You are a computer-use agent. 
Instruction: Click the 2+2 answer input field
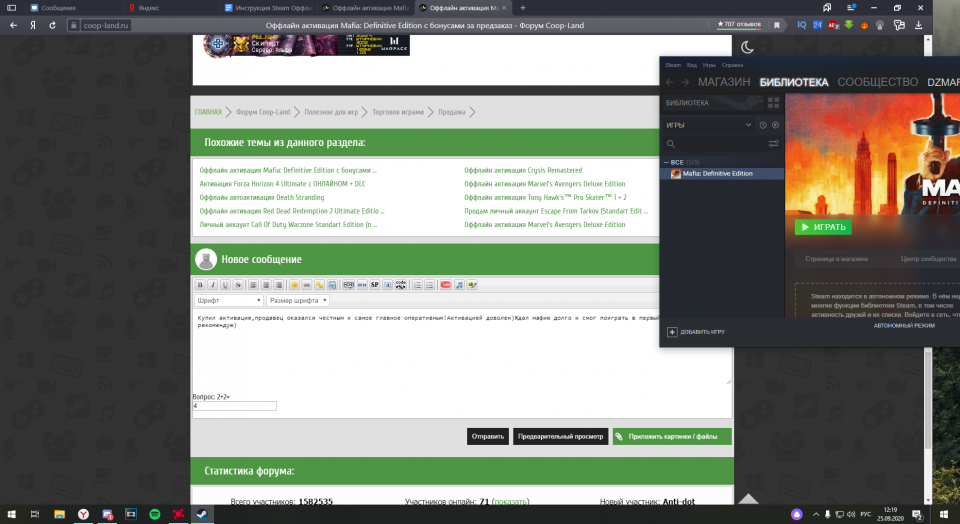tap(234, 406)
